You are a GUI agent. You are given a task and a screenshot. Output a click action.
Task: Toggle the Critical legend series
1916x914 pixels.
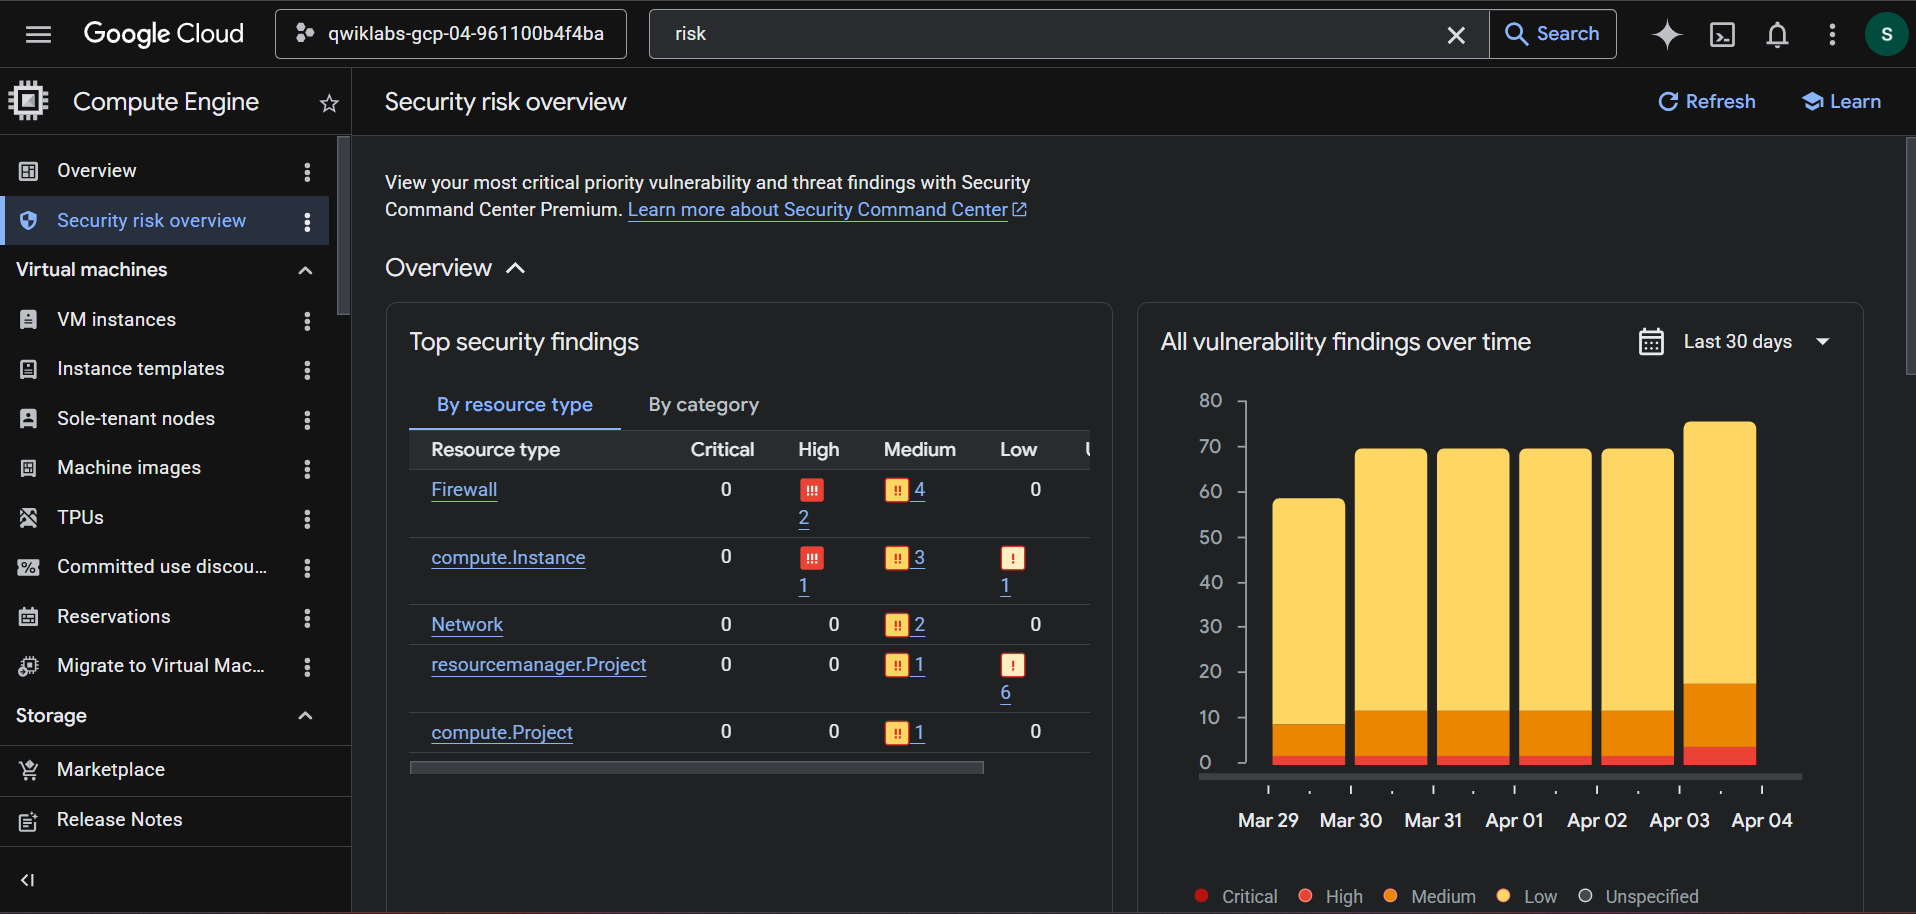(1236, 897)
